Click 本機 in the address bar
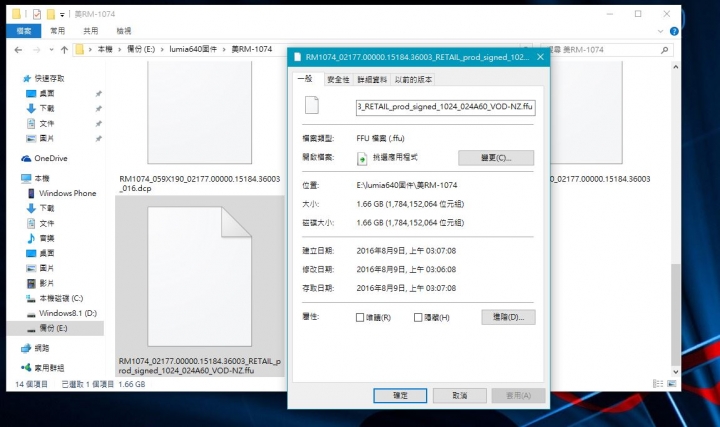Screen dimensions: 720x427 tap(105, 49)
